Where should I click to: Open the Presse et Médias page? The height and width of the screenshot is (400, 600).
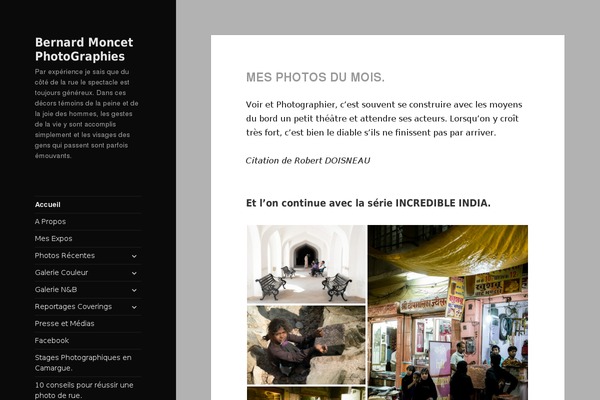(64, 323)
